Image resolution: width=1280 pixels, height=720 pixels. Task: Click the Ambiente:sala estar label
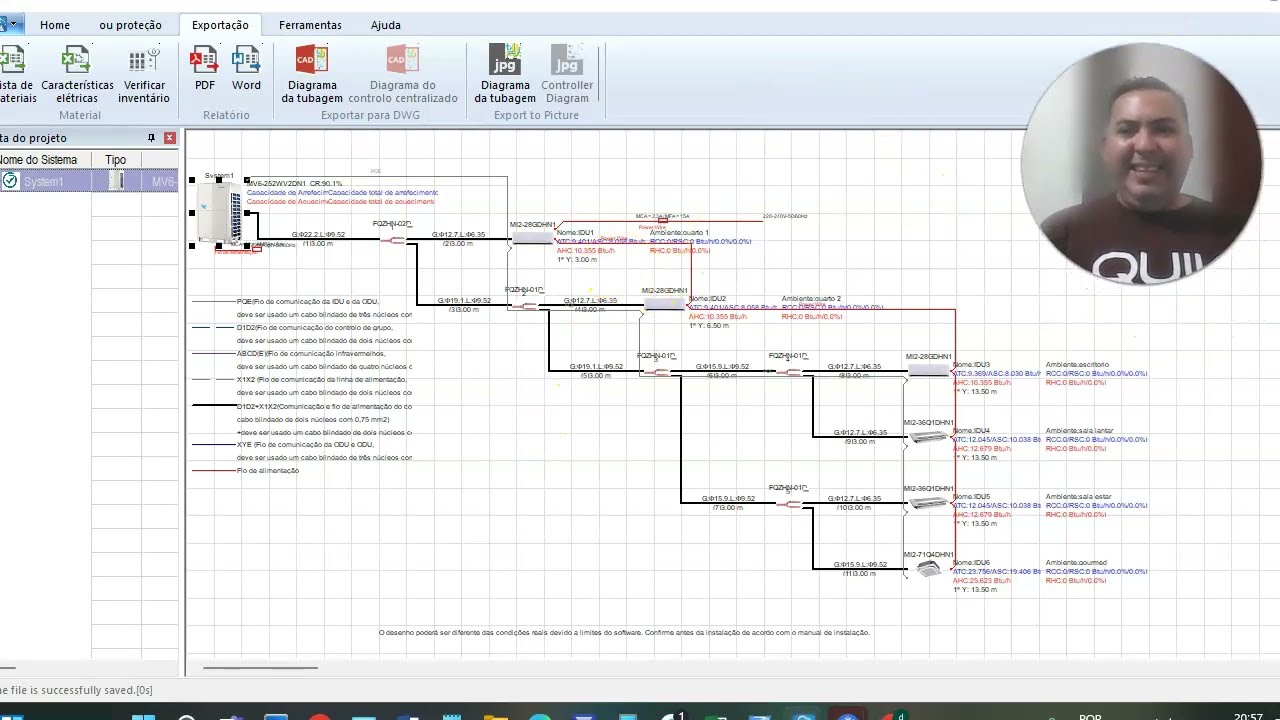[1078, 496]
